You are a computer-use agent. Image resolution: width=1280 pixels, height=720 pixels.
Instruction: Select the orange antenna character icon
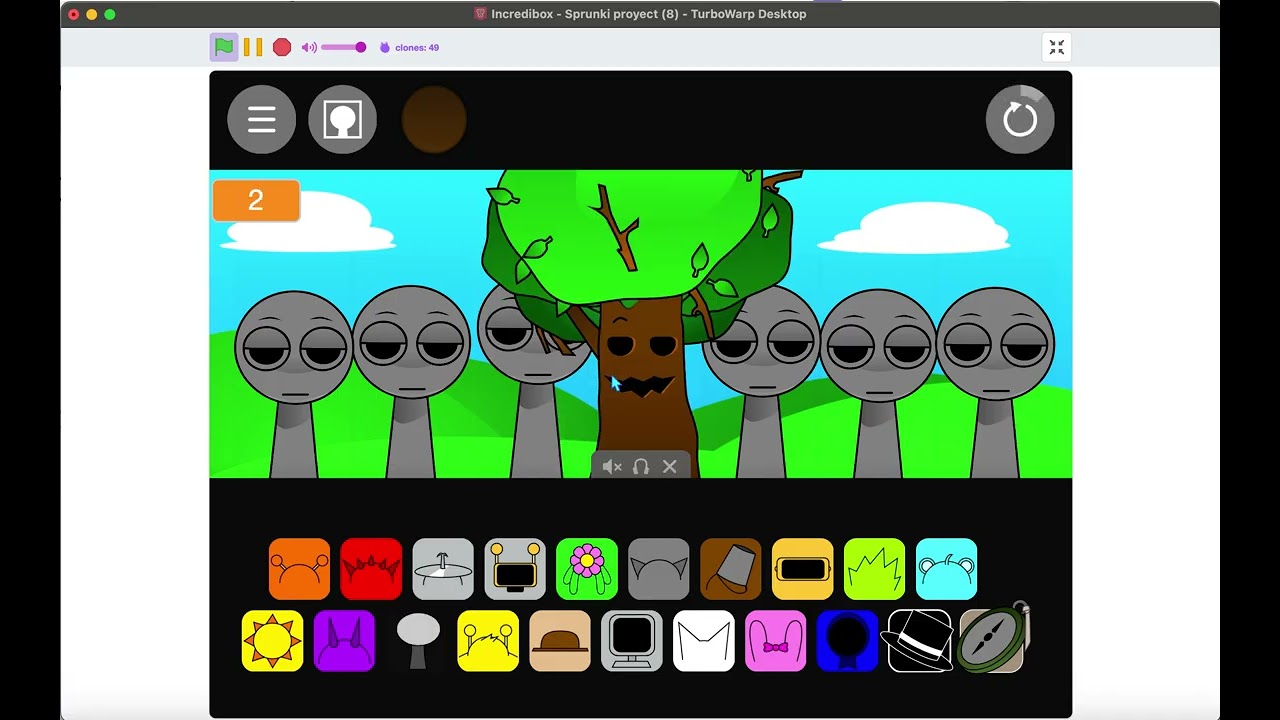[299, 569]
